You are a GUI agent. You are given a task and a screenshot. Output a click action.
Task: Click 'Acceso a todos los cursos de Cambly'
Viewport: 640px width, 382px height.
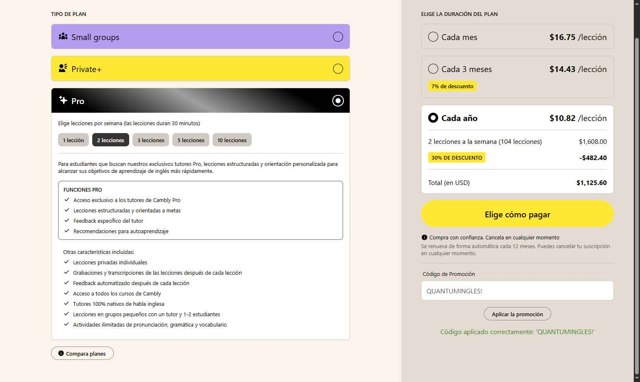point(117,293)
